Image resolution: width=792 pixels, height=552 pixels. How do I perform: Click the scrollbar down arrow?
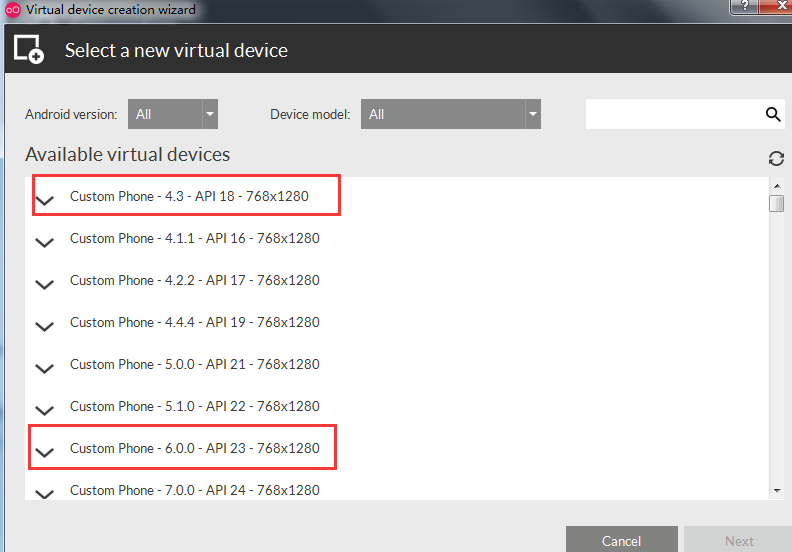click(x=777, y=490)
